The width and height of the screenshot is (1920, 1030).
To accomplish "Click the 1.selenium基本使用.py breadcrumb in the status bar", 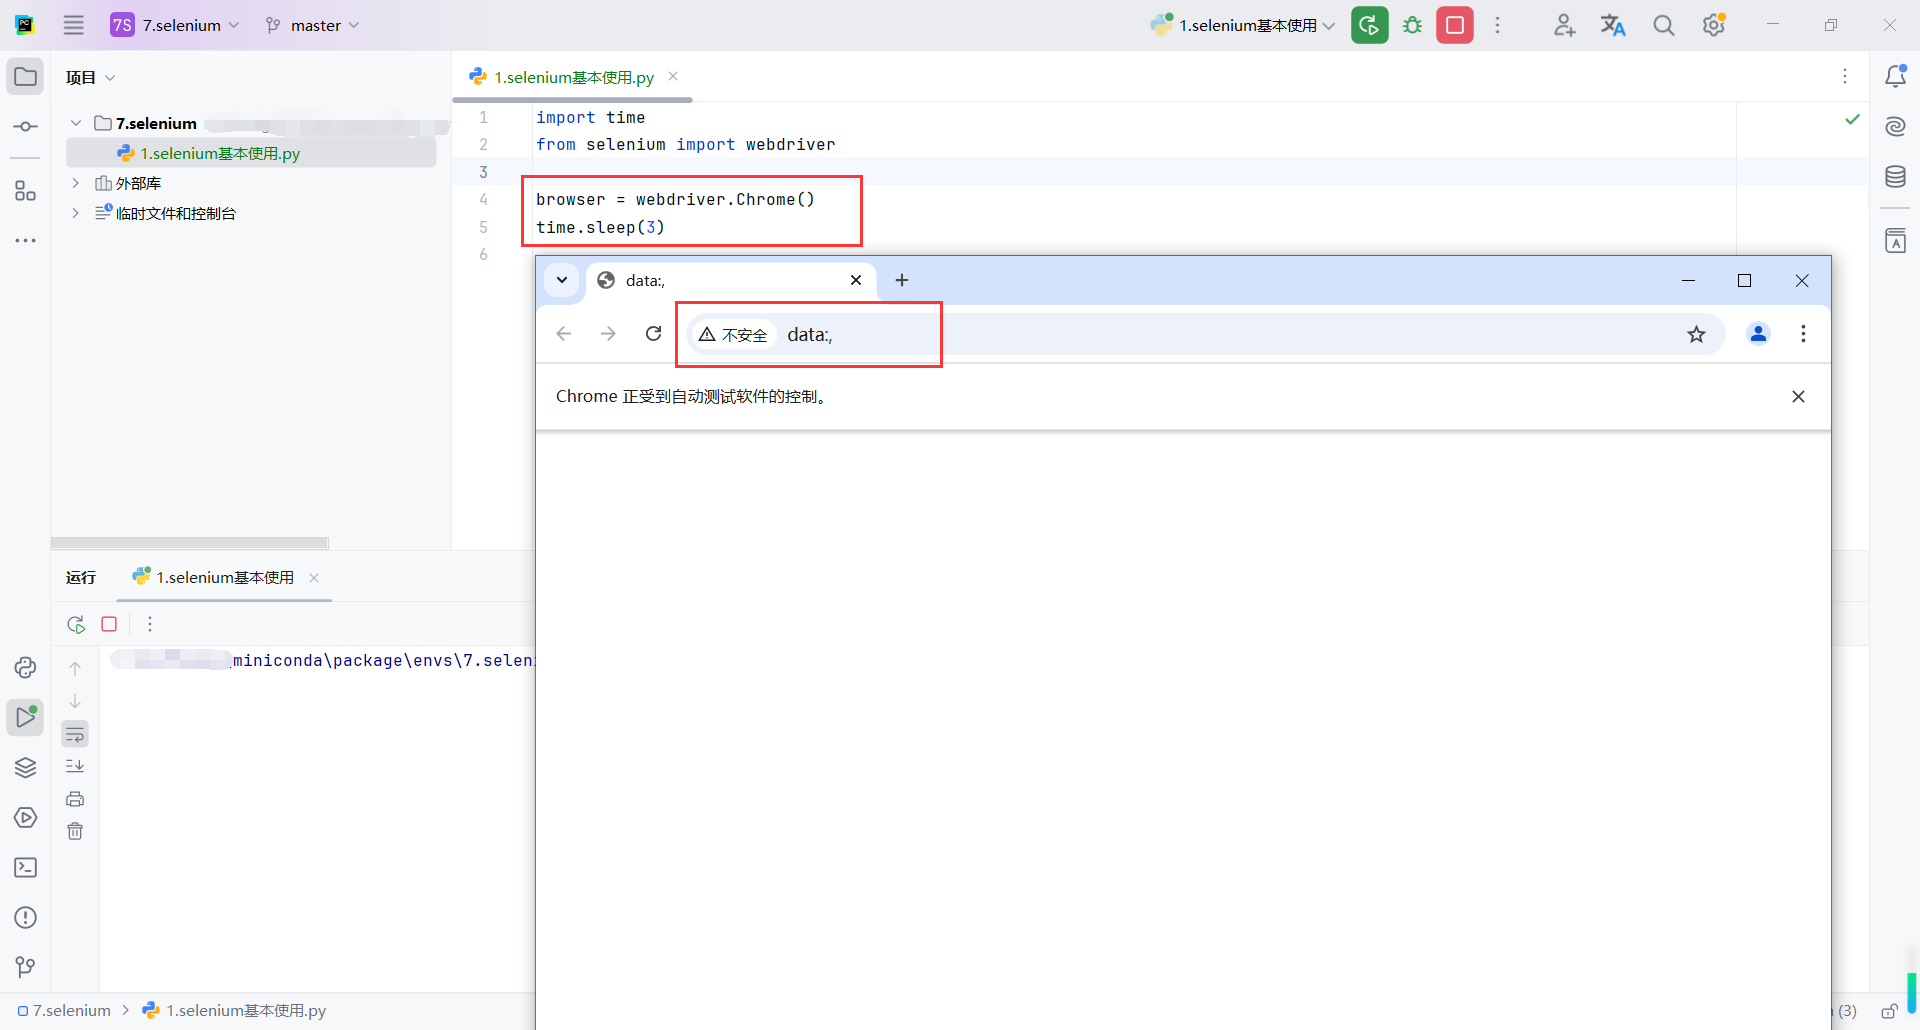I will click(x=235, y=1010).
